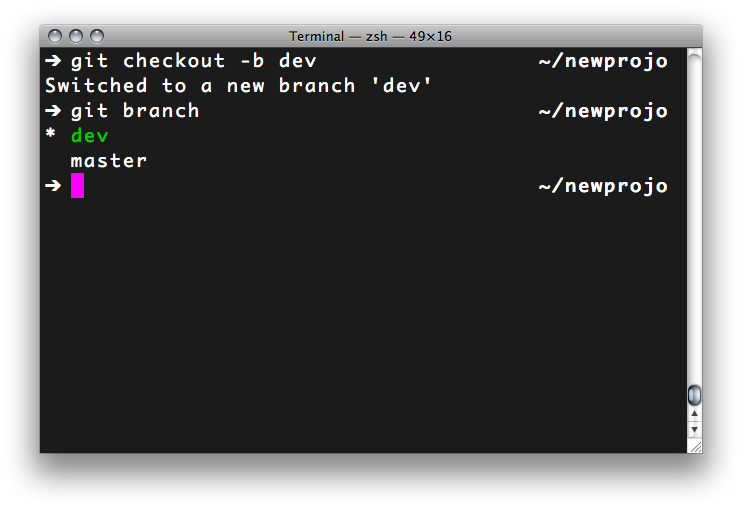Screen dimensions: 742x508
Task: Click the scrollbar down arrow
Action: 694,429
